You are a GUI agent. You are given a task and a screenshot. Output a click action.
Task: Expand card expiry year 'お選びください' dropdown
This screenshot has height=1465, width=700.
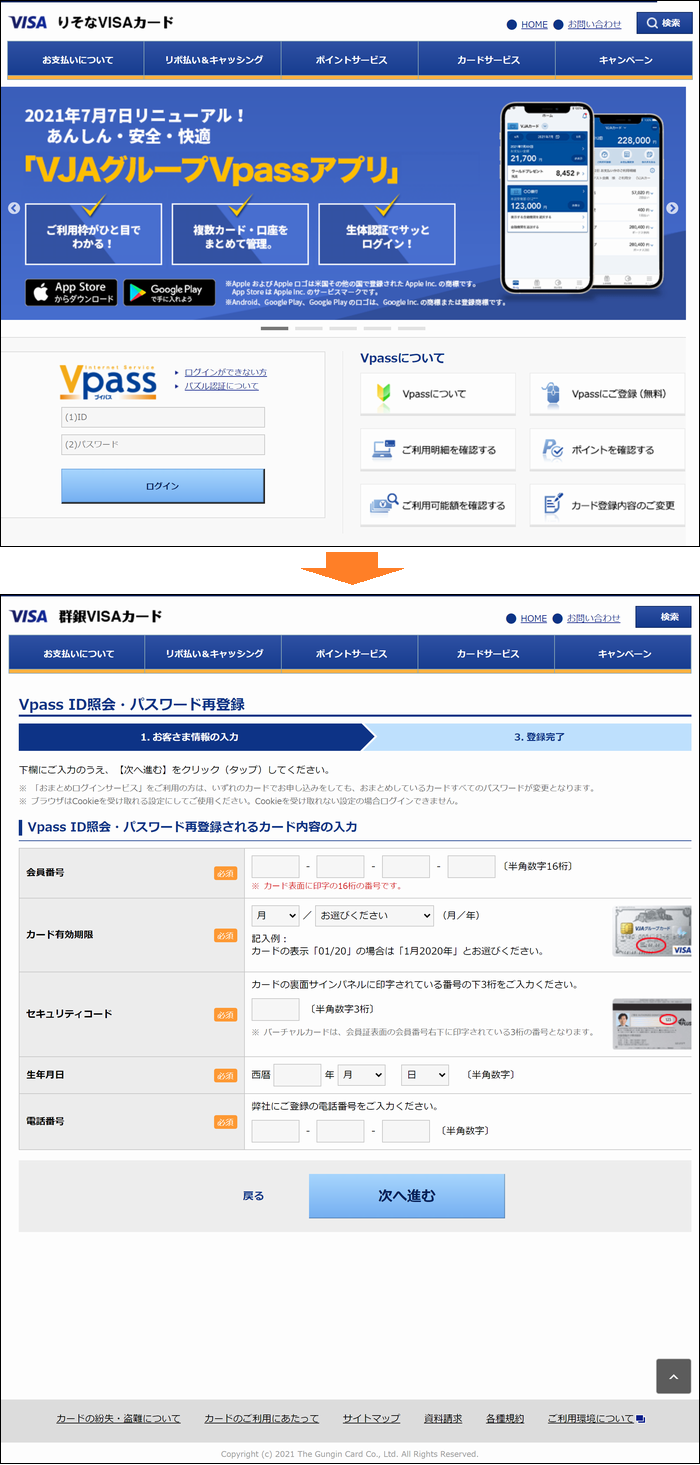pyautogui.click(x=374, y=916)
